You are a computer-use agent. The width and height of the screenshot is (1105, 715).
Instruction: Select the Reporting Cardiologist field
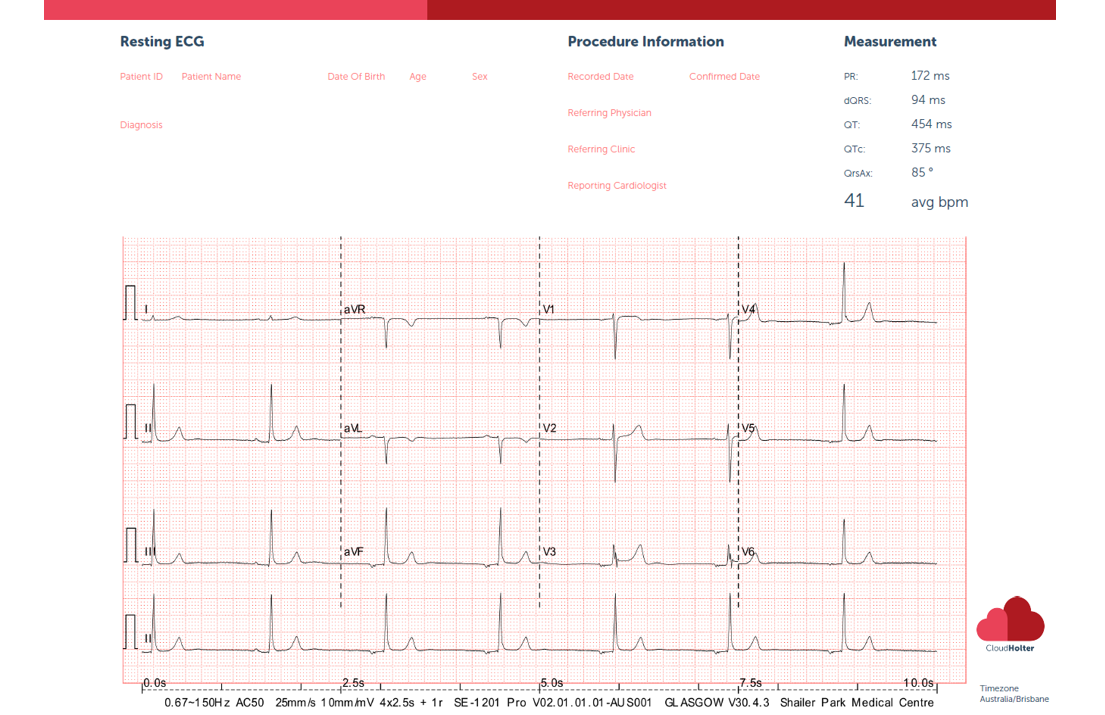(x=616, y=186)
